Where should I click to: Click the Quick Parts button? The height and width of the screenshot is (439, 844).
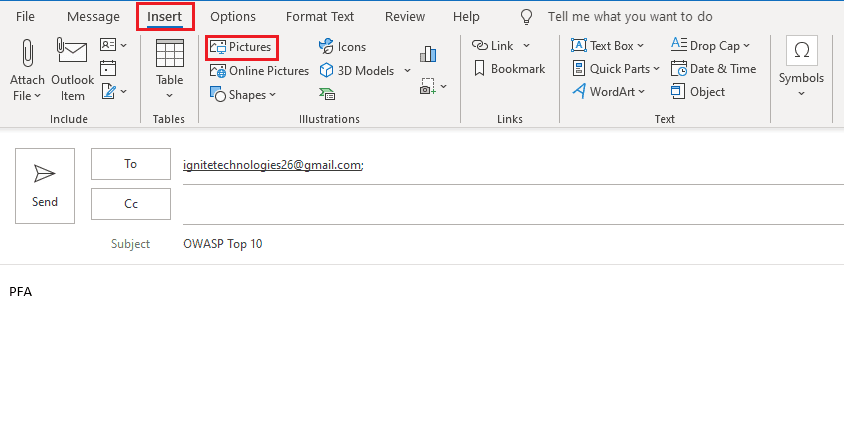tap(610, 69)
